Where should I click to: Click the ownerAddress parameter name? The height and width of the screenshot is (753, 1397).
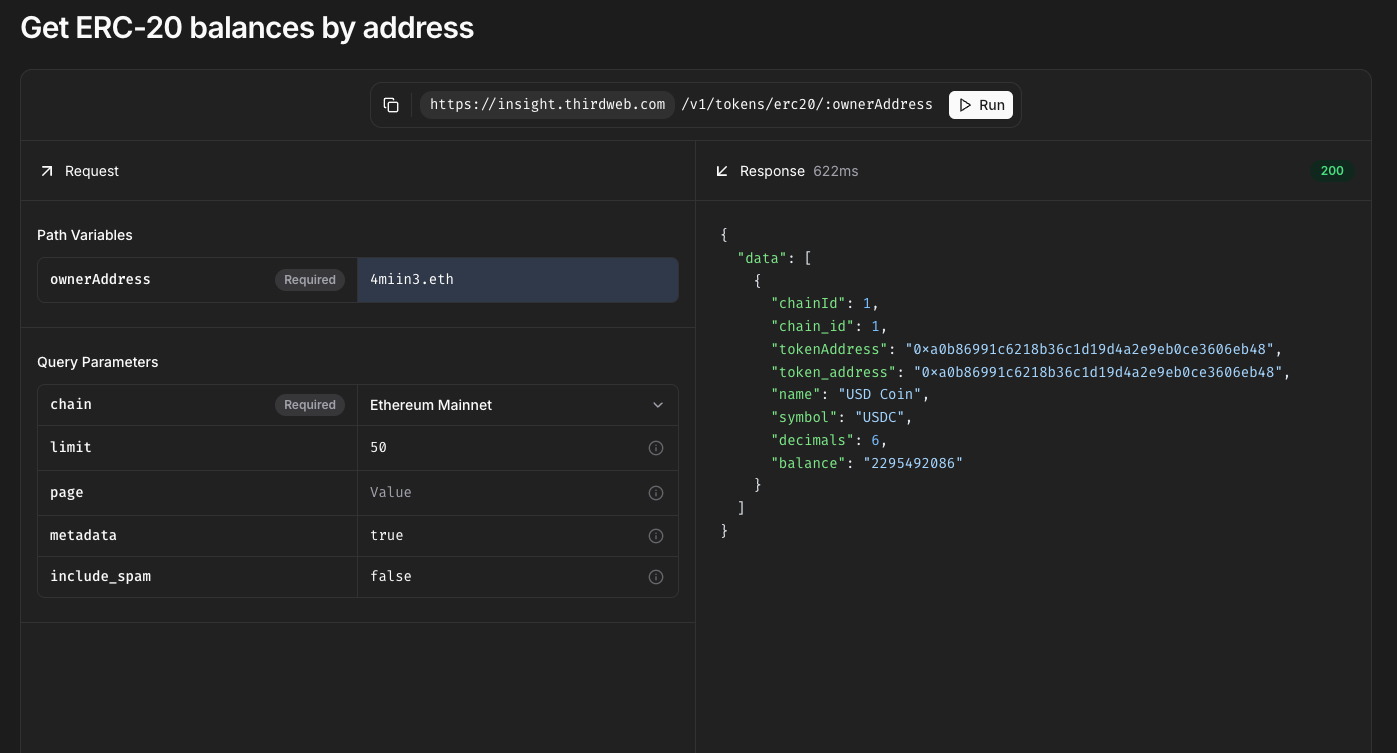[100, 280]
